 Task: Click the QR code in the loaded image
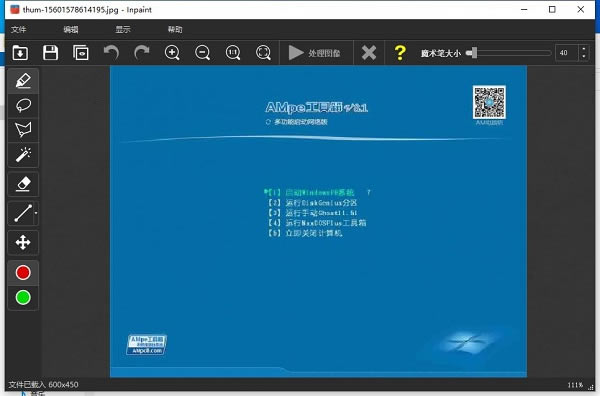pos(489,102)
